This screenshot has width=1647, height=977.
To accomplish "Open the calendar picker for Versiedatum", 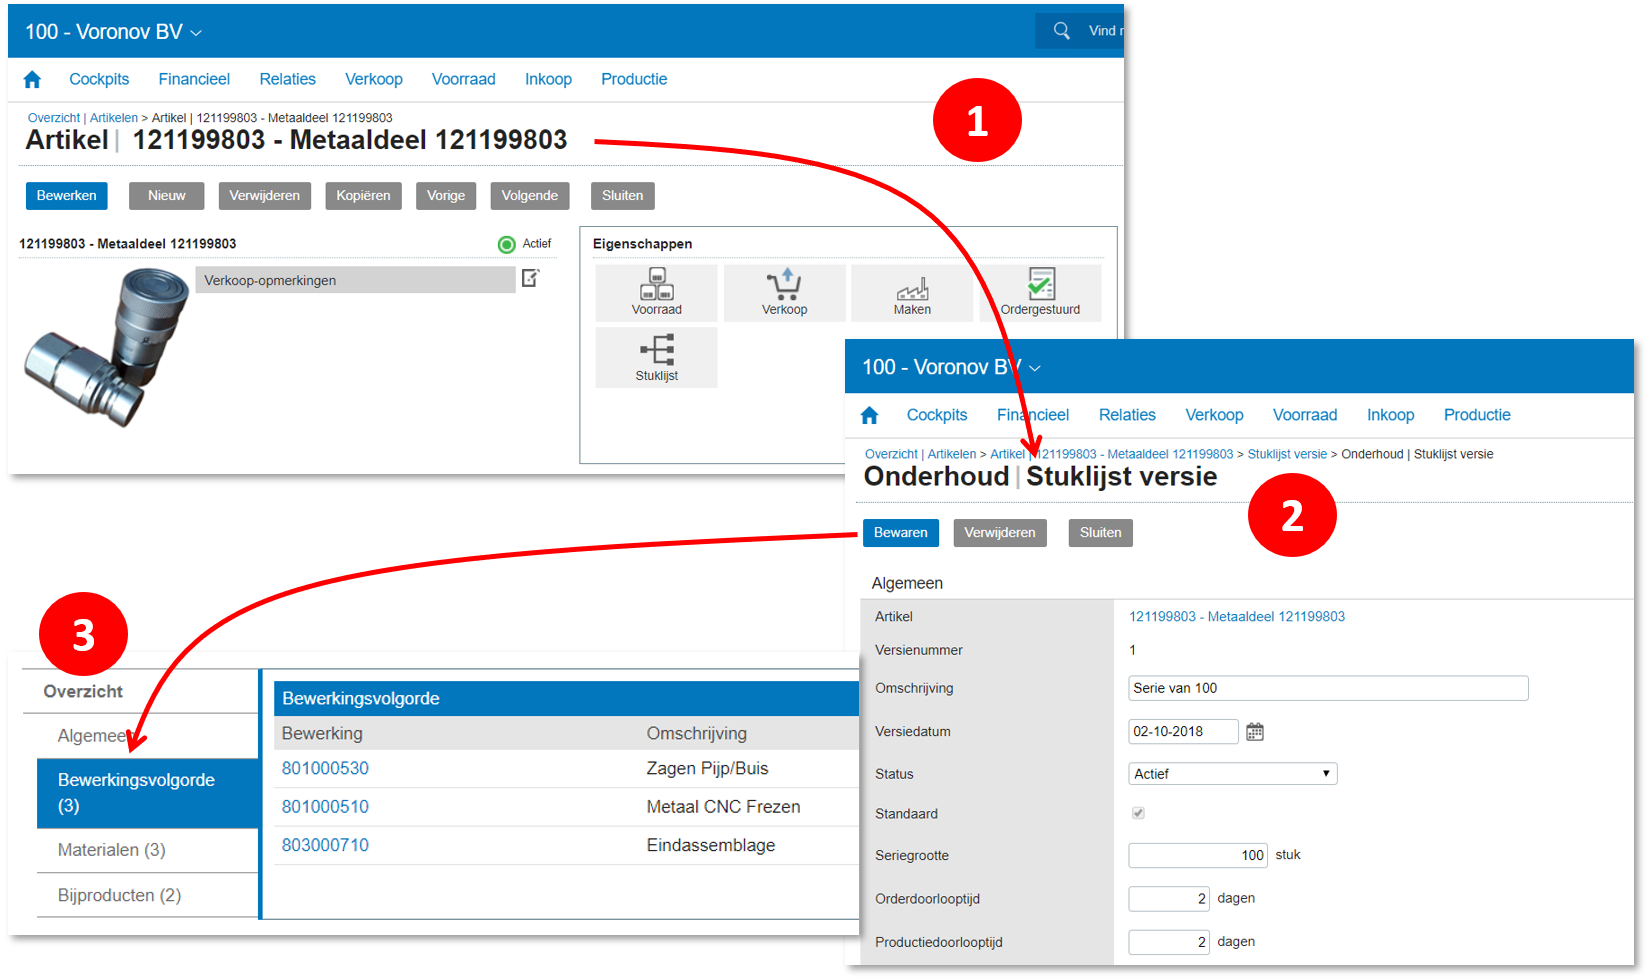I will (1255, 732).
